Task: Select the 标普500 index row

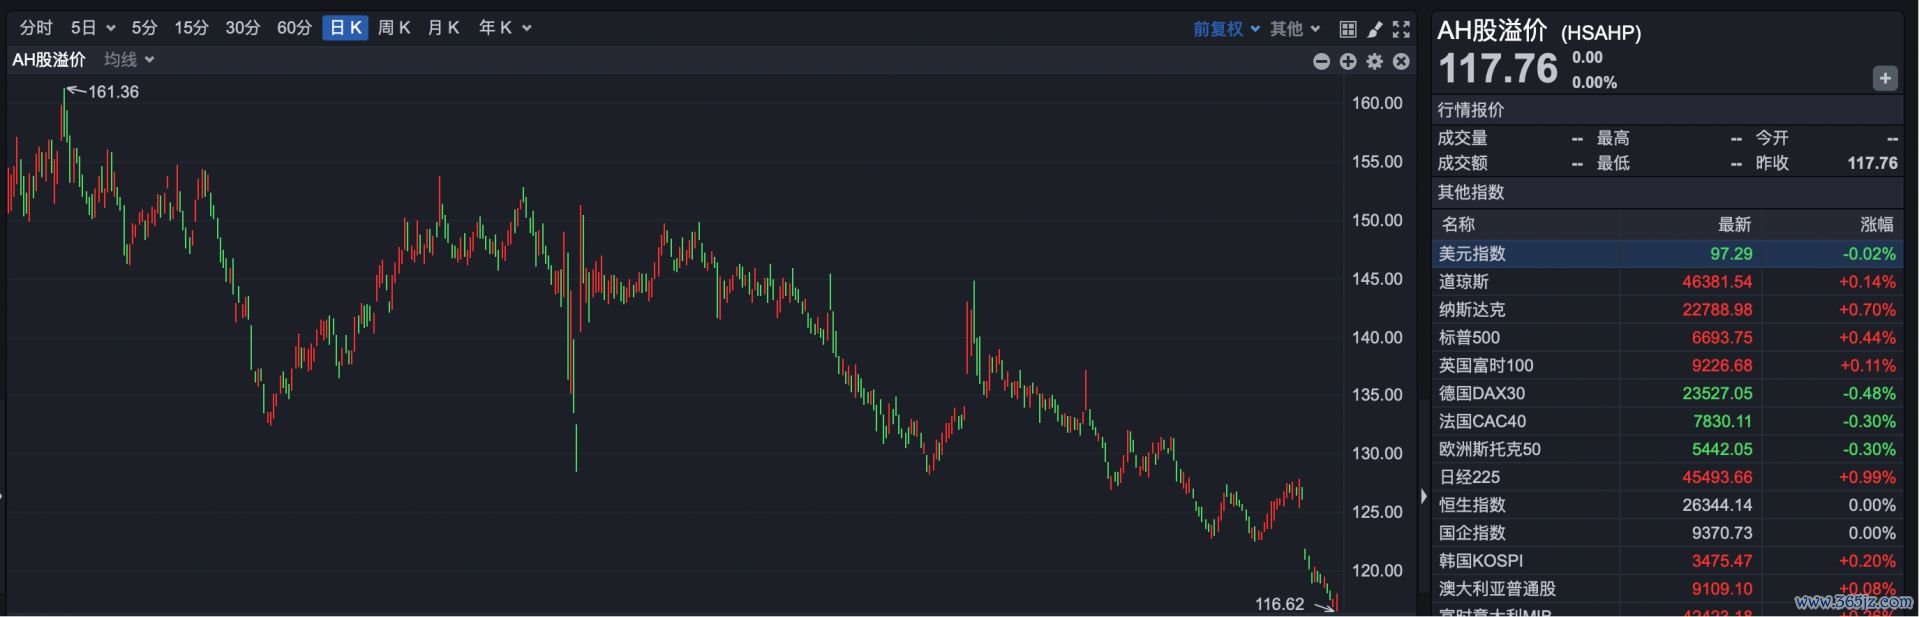Action: [1668, 338]
